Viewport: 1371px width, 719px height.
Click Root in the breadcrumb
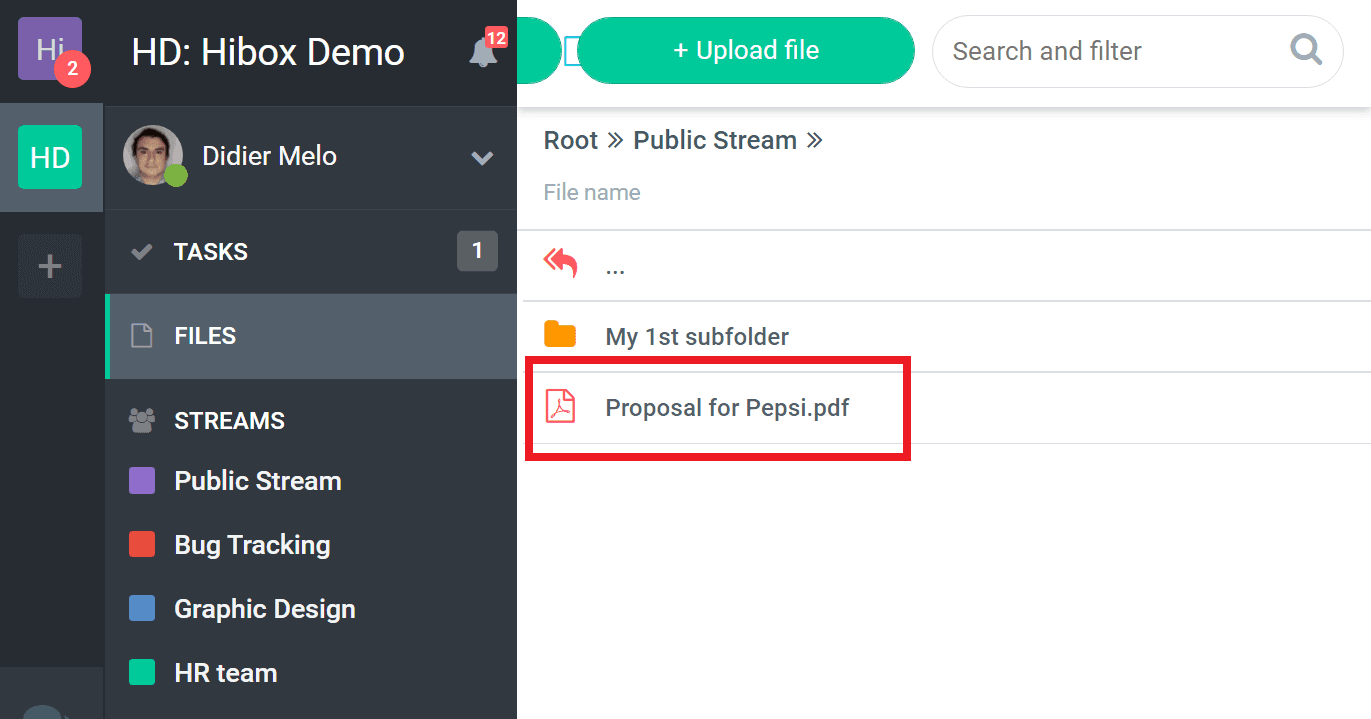570,140
